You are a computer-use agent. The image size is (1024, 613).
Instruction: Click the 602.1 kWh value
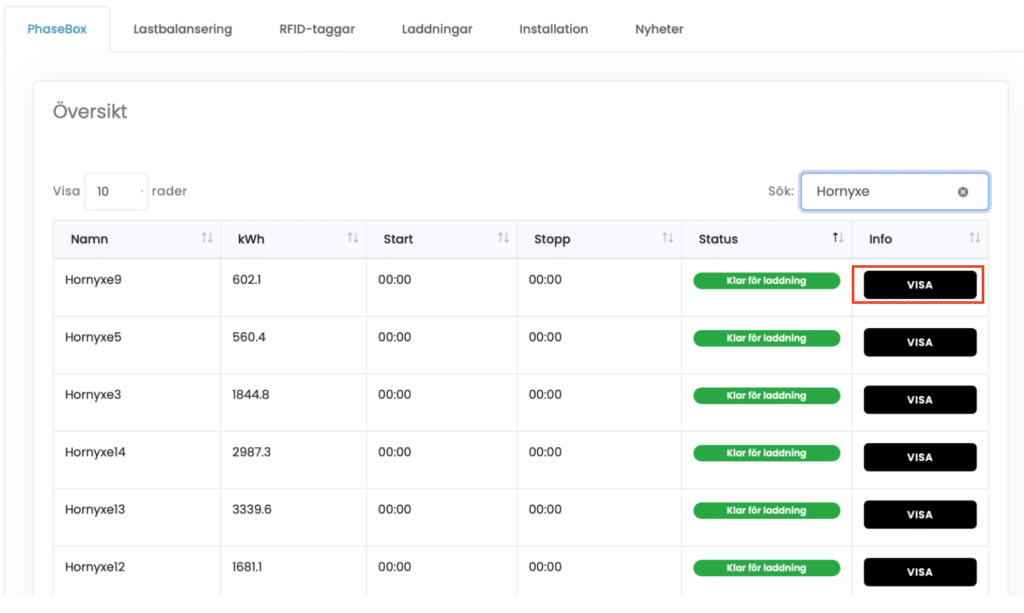tap(246, 279)
